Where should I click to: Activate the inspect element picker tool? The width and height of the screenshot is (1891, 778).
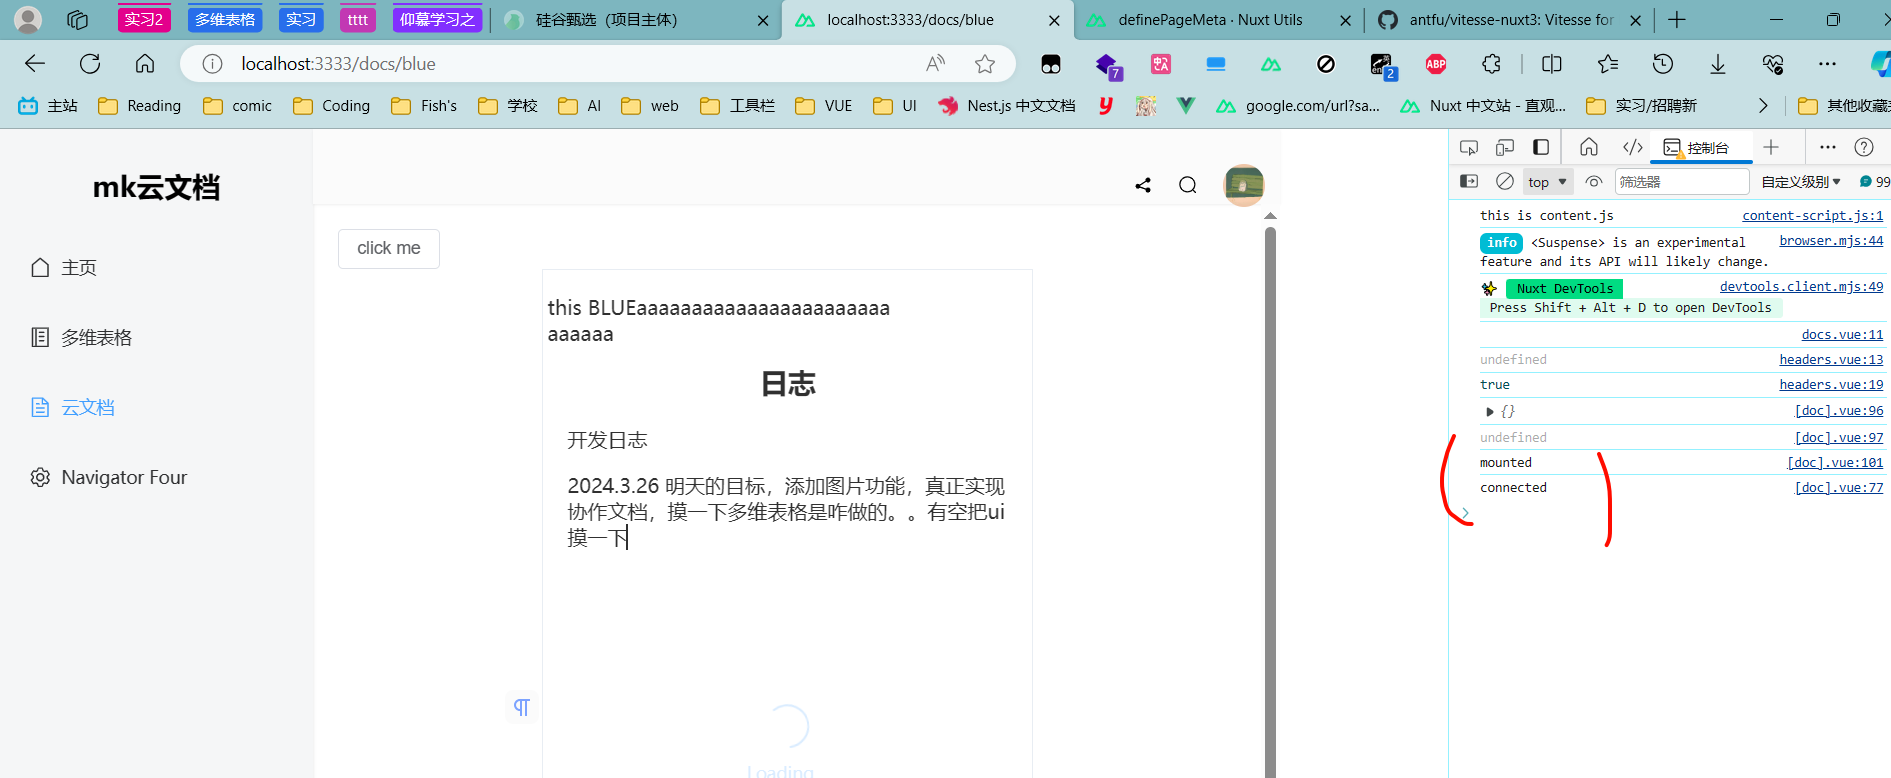tap(1469, 148)
